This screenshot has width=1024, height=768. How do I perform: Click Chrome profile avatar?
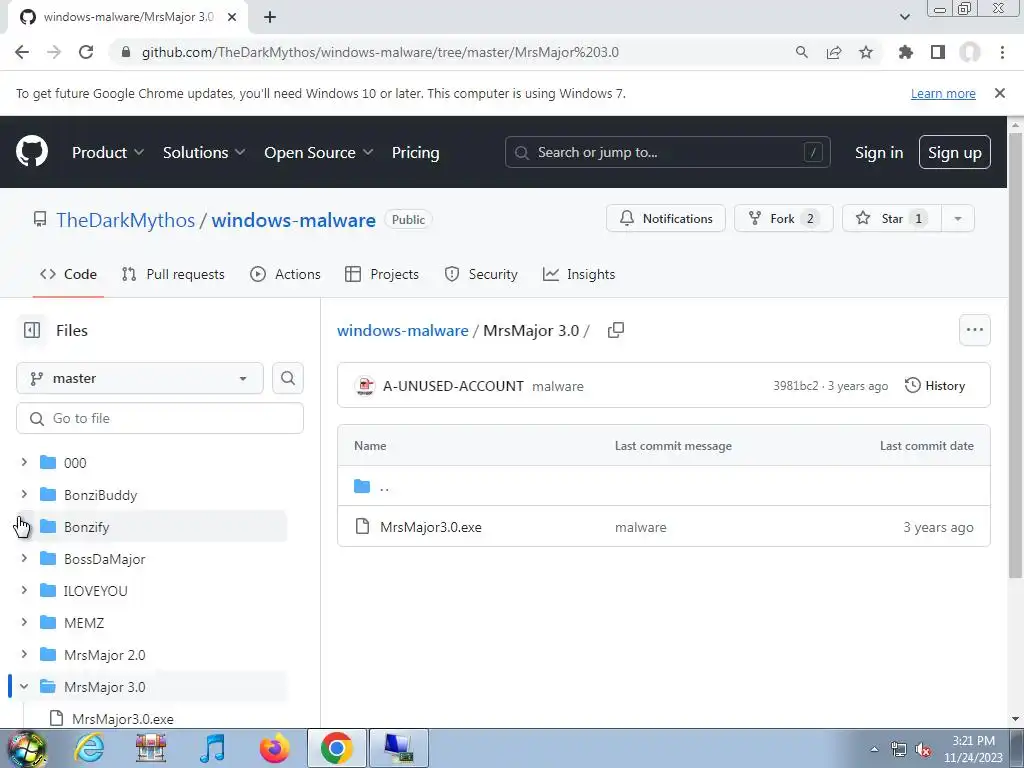(x=970, y=52)
